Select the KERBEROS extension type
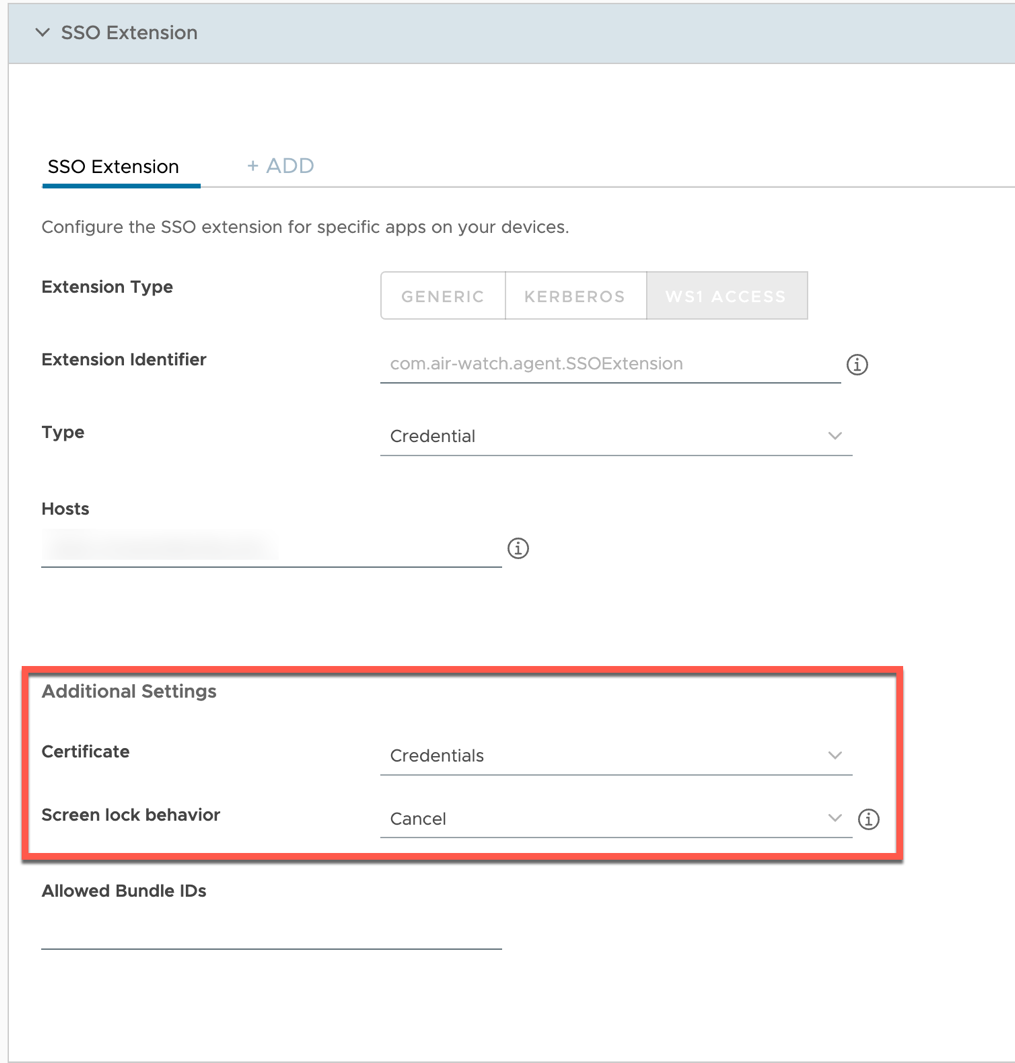 point(575,296)
